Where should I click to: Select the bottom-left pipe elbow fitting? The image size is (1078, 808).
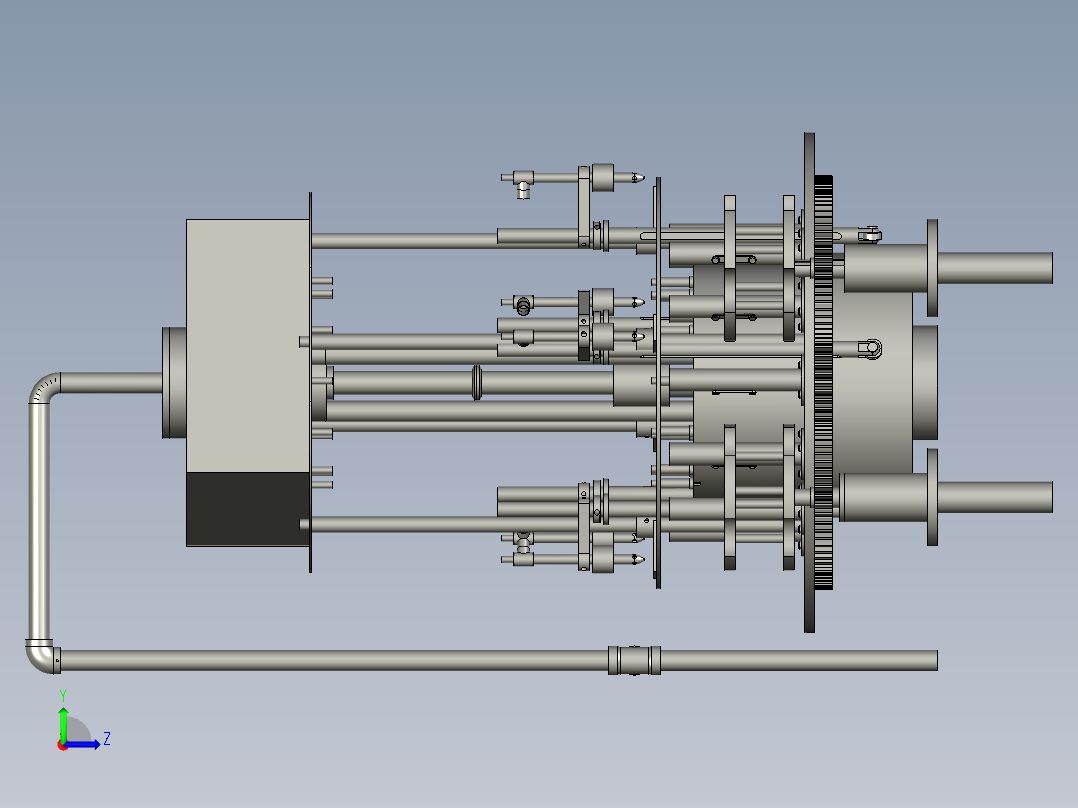pos(43,656)
